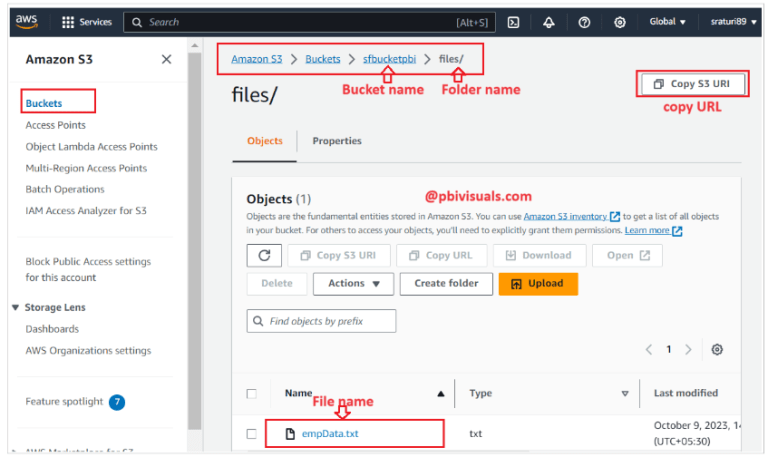This screenshot has width=768, height=457.
Task: Click the sidebar vertical scrollbar
Action: pyautogui.click(x=194, y=240)
